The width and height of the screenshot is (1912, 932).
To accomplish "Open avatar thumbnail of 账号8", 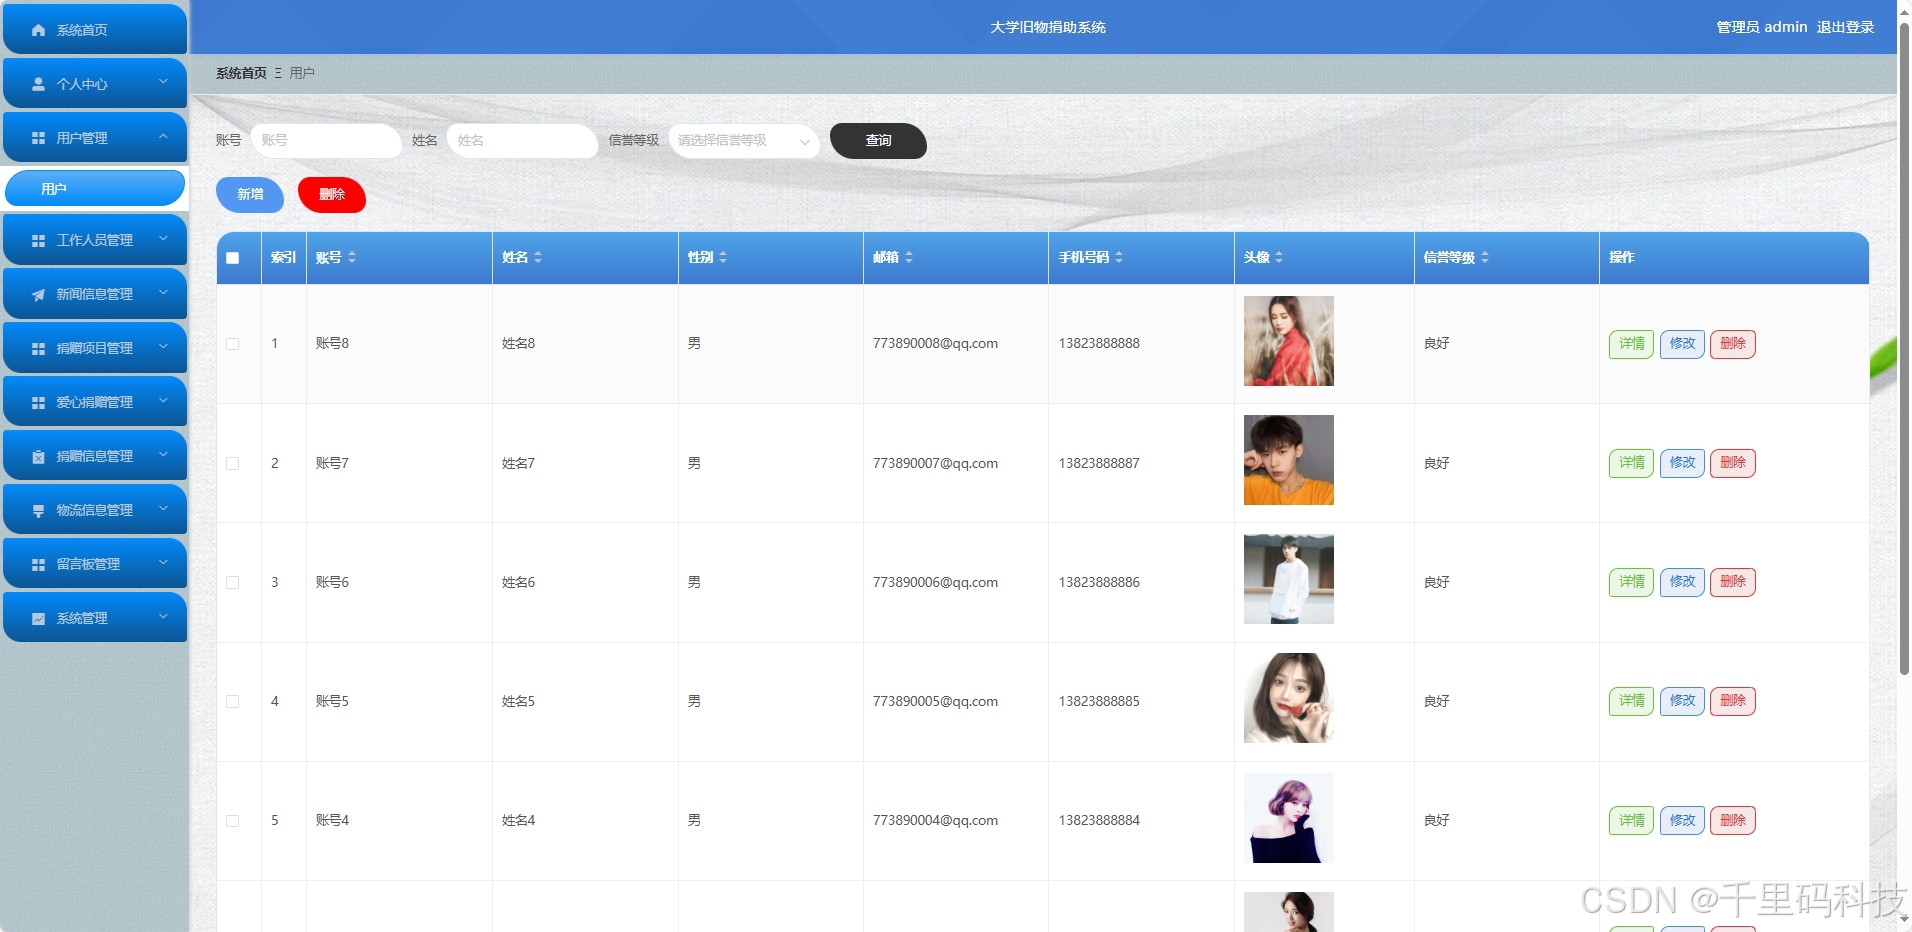I will pyautogui.click(x=1289, y=341).
